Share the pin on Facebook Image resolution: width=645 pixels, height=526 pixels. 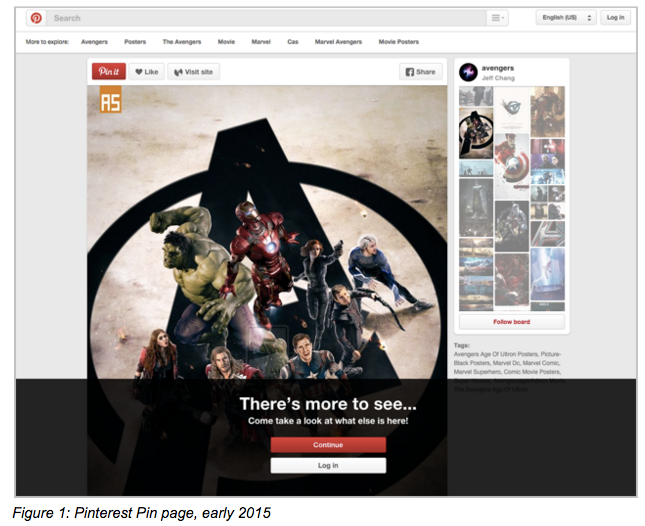click(420, 72)
